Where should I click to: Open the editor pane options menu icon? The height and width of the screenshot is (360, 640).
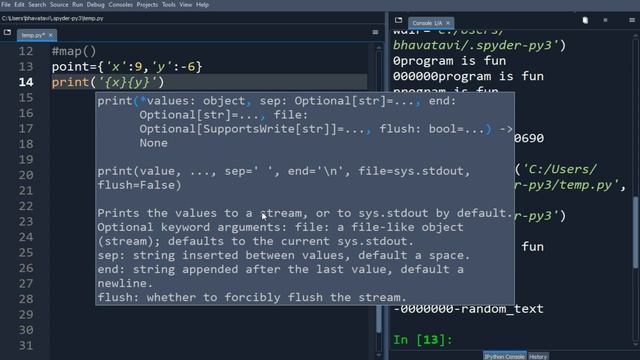click(375, 32)
